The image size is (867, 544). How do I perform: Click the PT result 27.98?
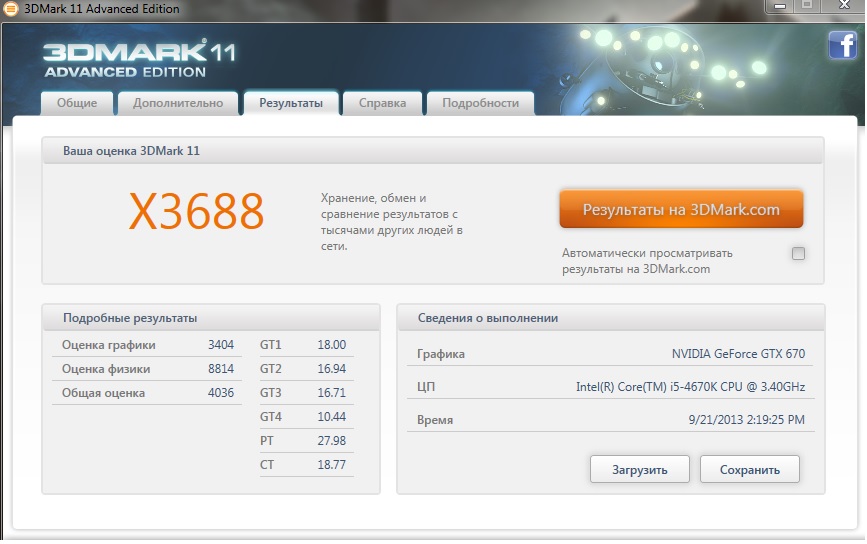332,441
